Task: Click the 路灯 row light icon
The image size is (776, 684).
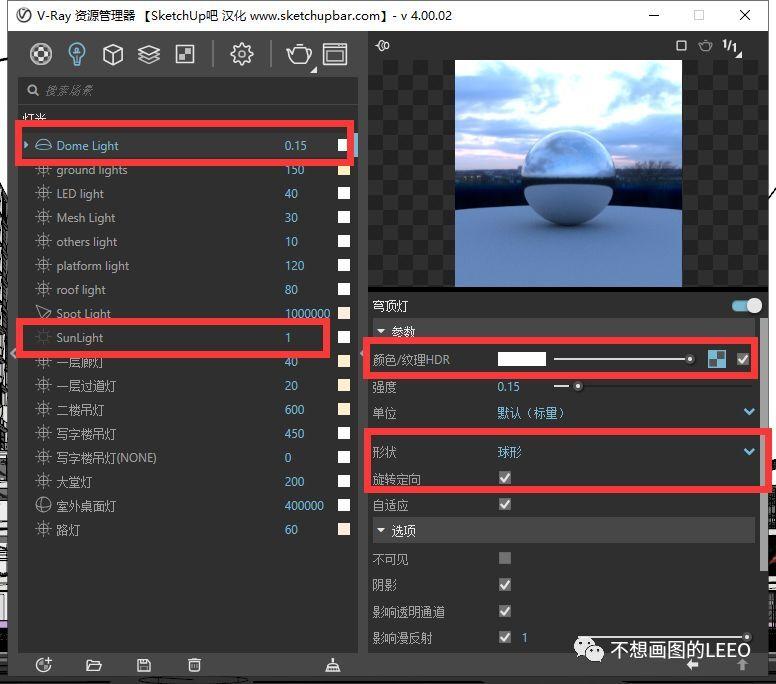Action: [44, 529]
